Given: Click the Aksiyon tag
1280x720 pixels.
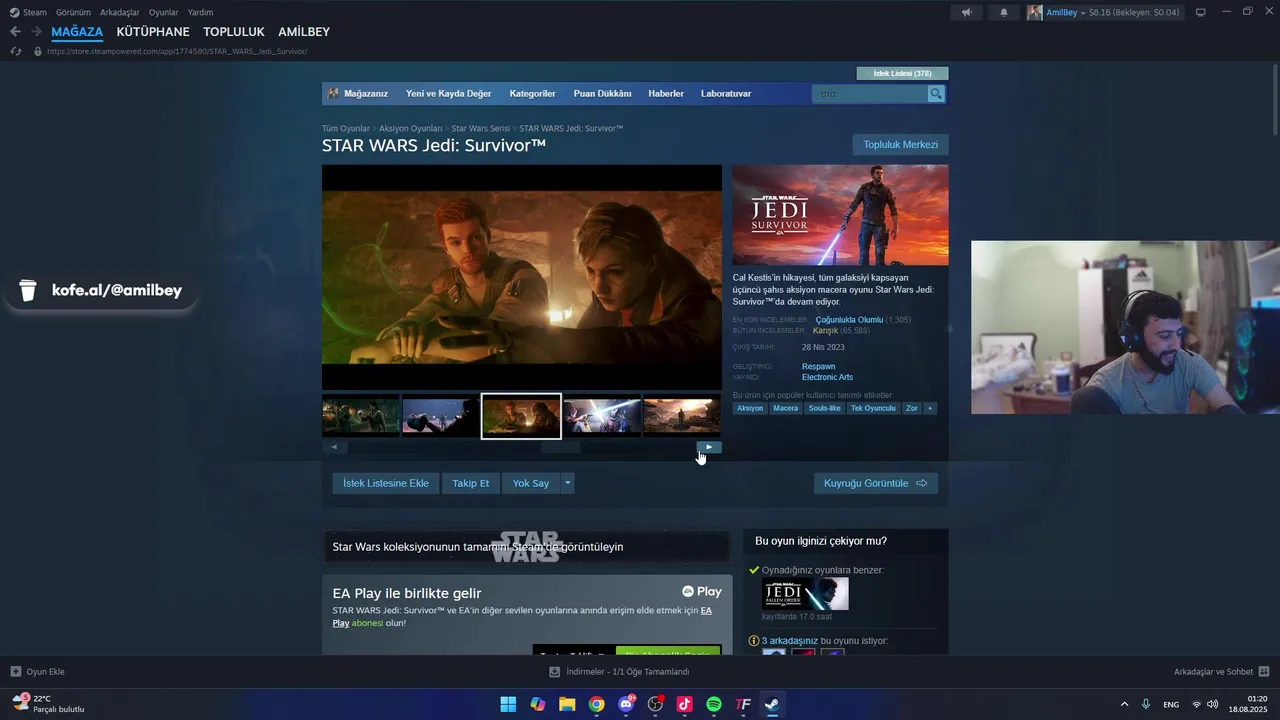Looking at the screenshot, I should 750,408.
